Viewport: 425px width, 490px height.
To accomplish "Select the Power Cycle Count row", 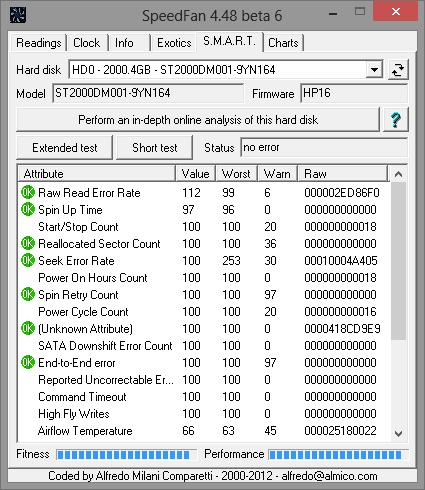I will (x=204, y=312).
